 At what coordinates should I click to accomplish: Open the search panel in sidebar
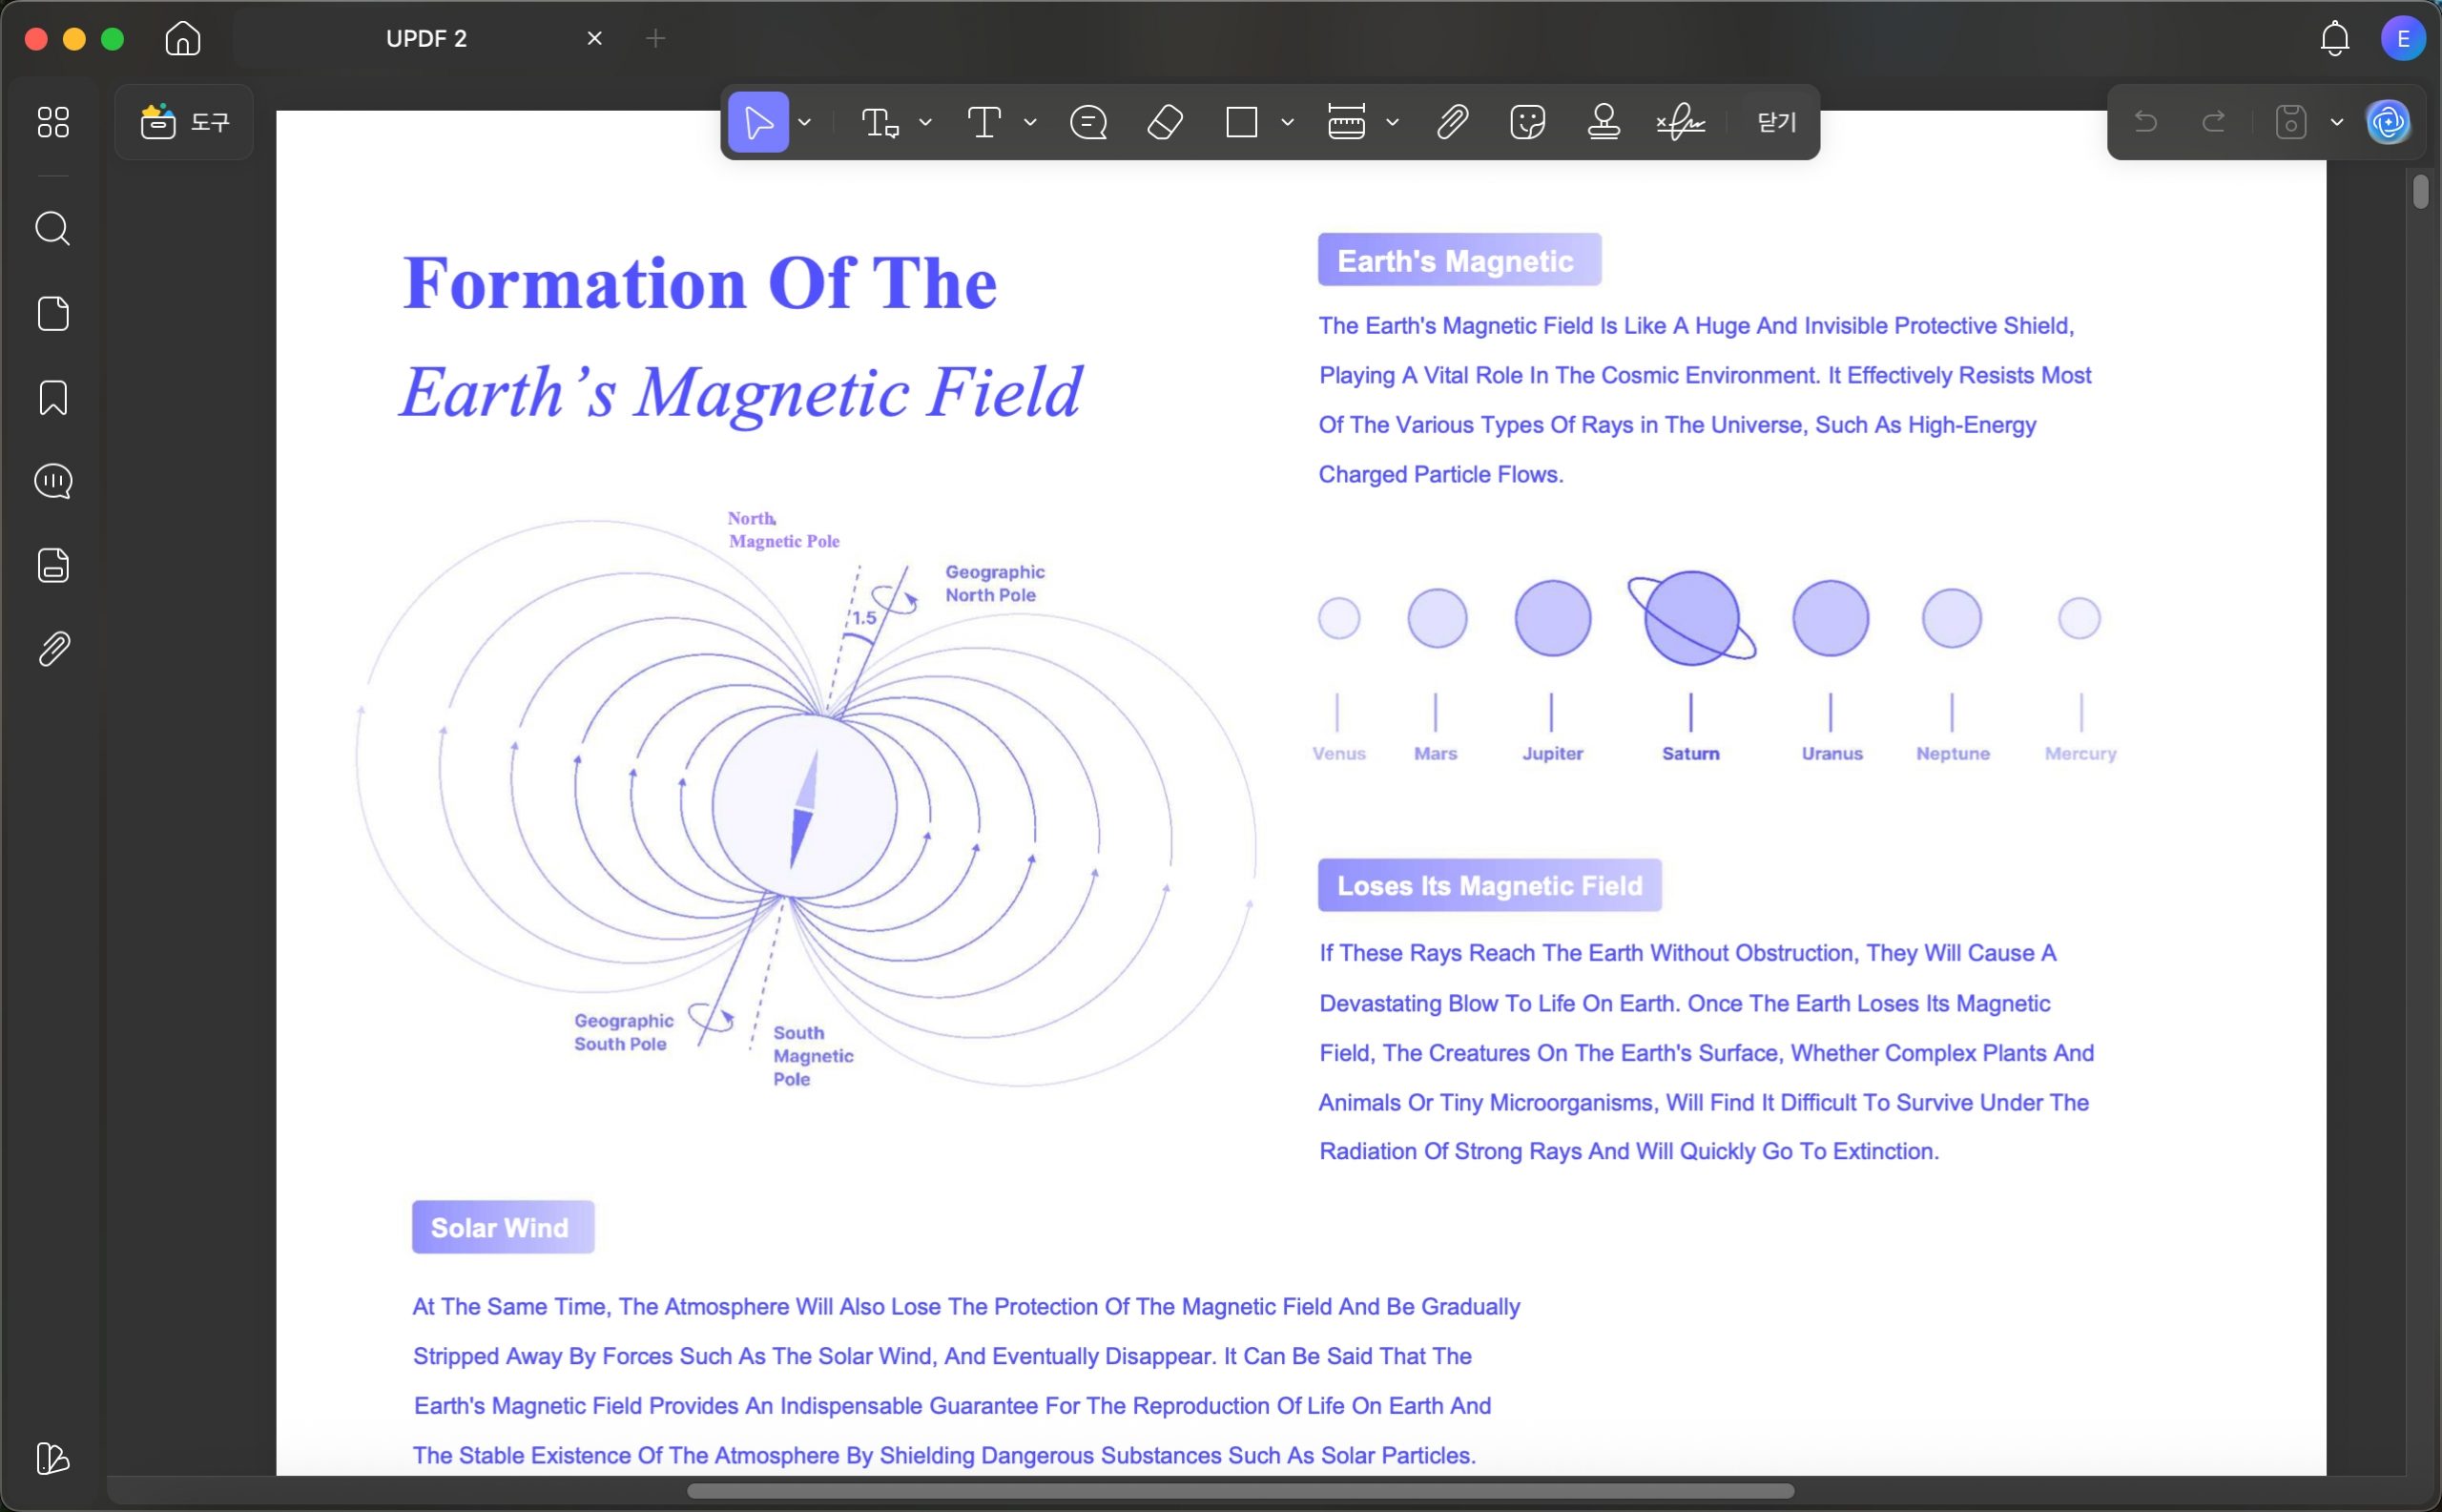point(53,228)
